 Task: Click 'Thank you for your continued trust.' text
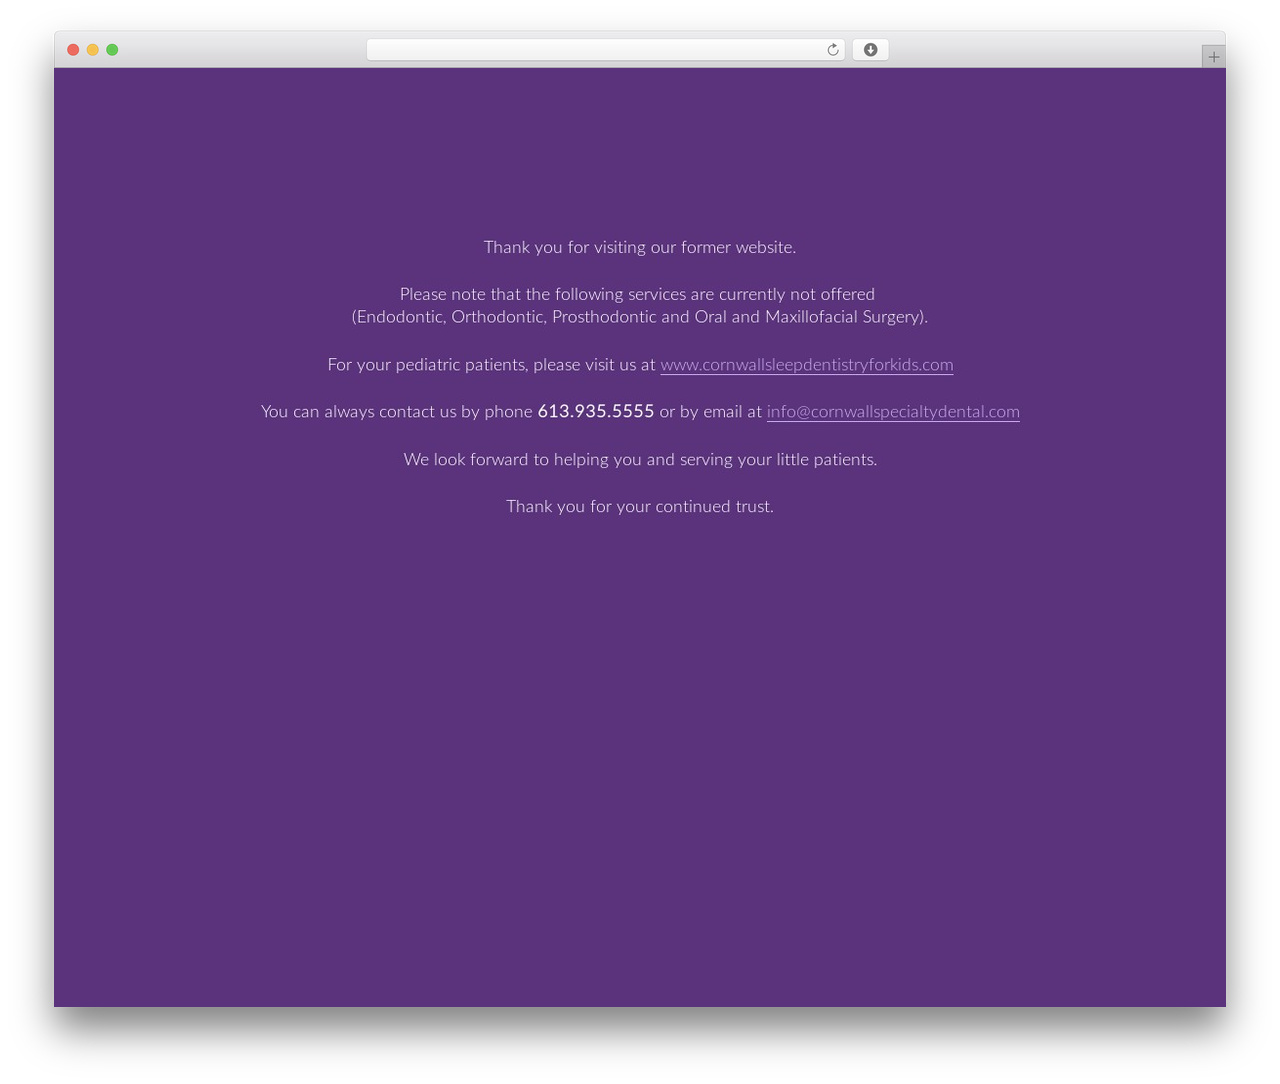tap(640, 507)
